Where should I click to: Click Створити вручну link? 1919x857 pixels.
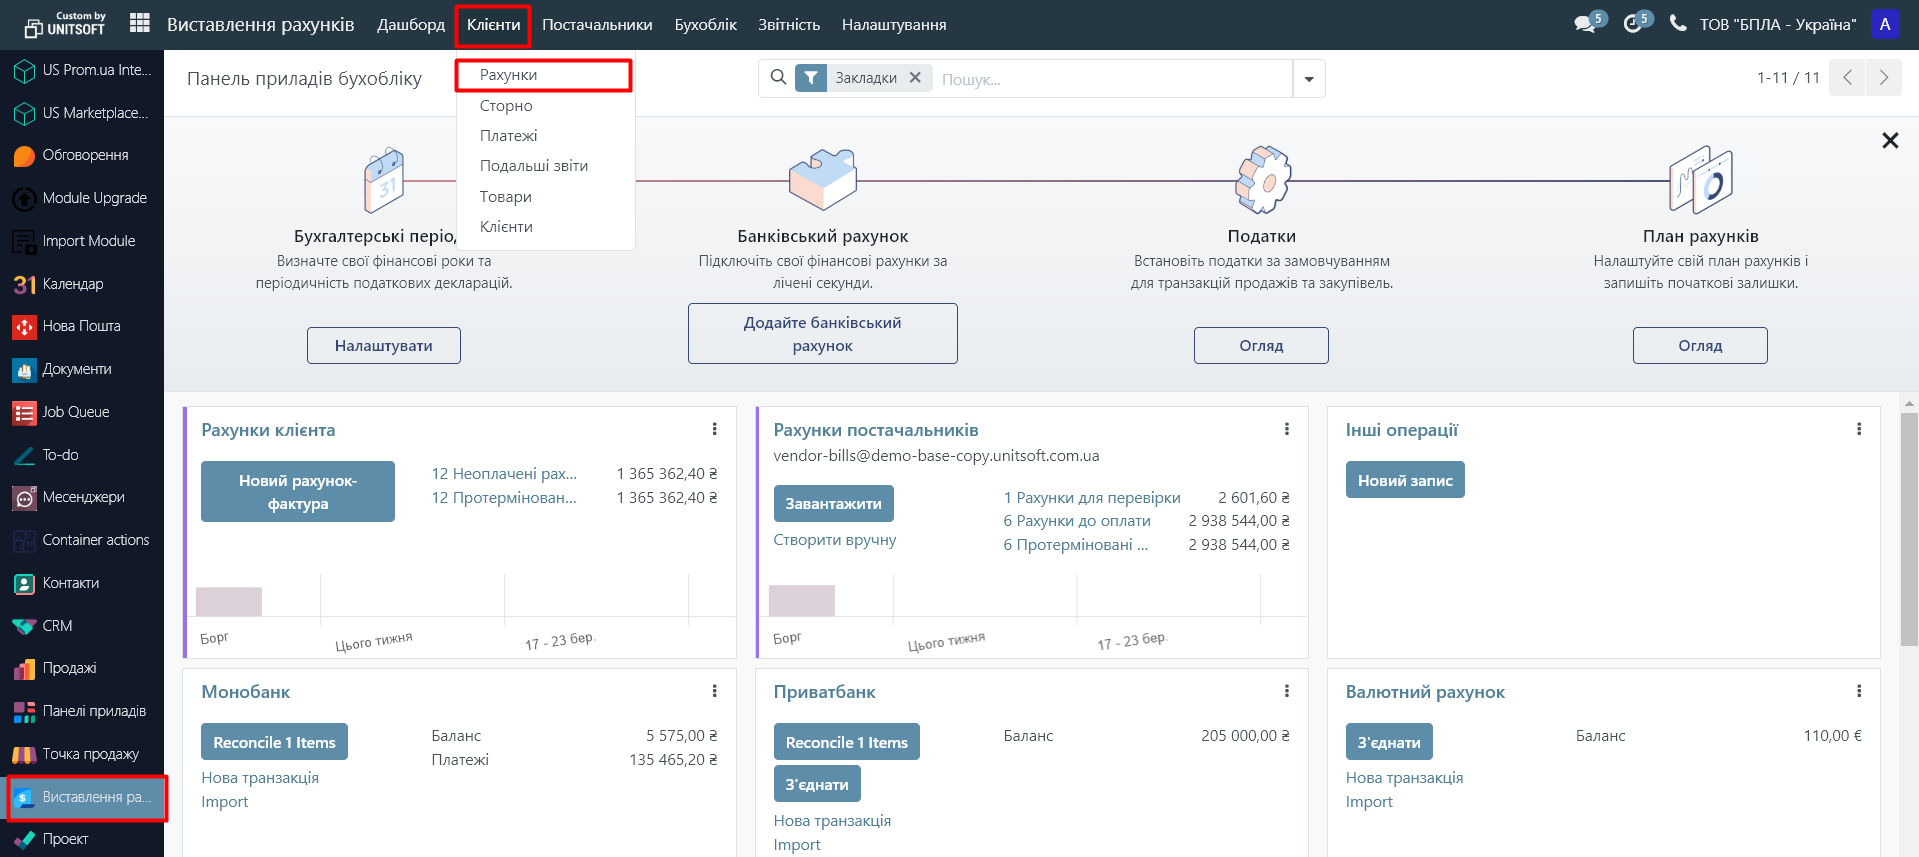(834, 540)
